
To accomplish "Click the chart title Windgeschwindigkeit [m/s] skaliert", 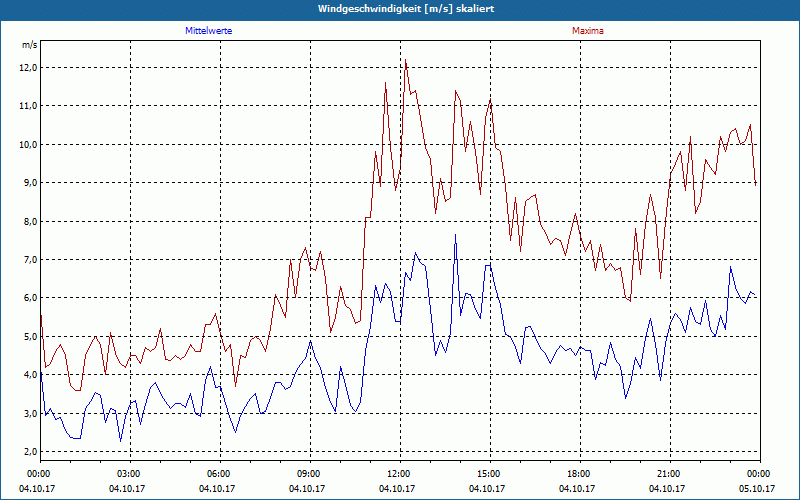I will point(406,9).
